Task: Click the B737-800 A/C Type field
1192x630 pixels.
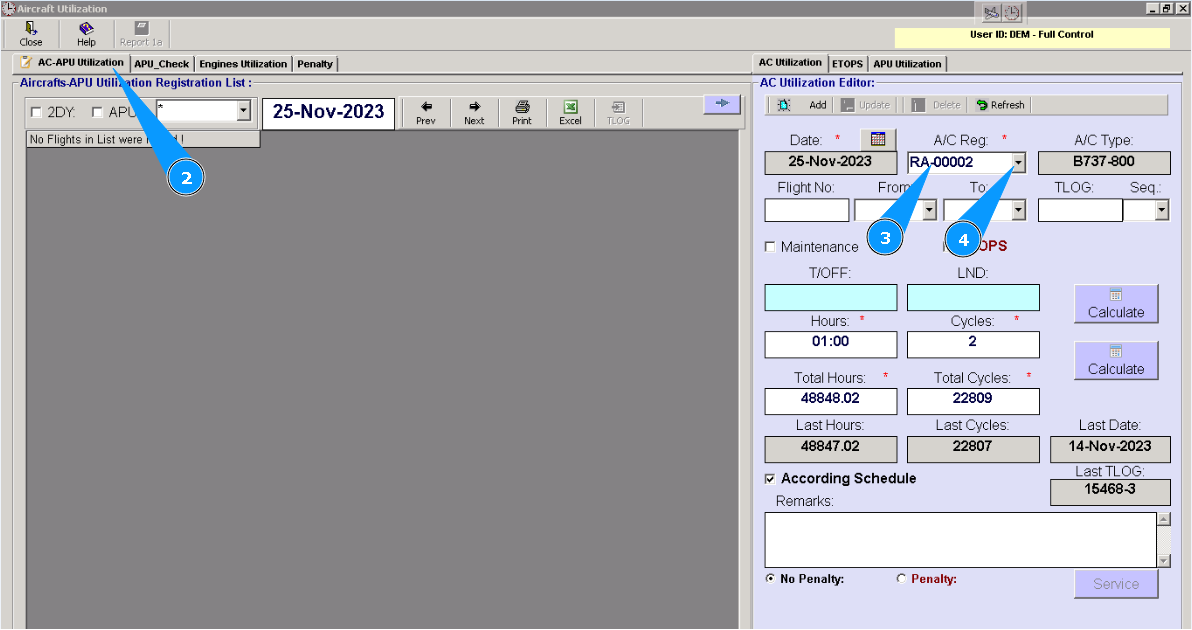Action: 1104,163
